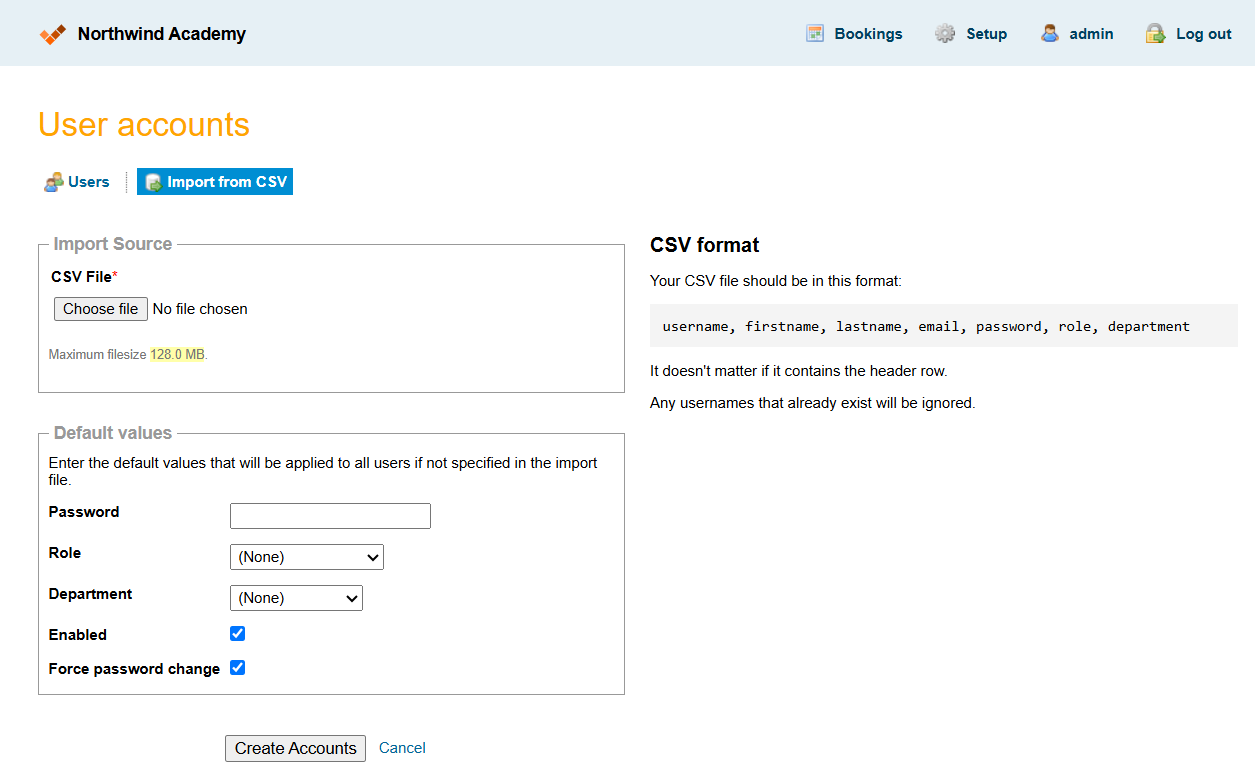Image resolution: width=1255 pixels, height=784 pixels.
Task: Click the Setup gear icon
Action: tap(945, 34)
